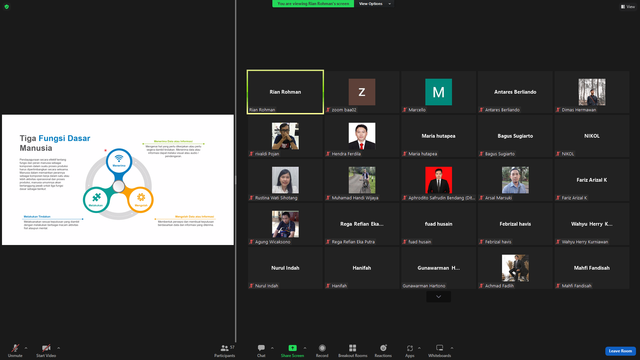Select Arsal Marsuki's photo tile

pos(515,180)
